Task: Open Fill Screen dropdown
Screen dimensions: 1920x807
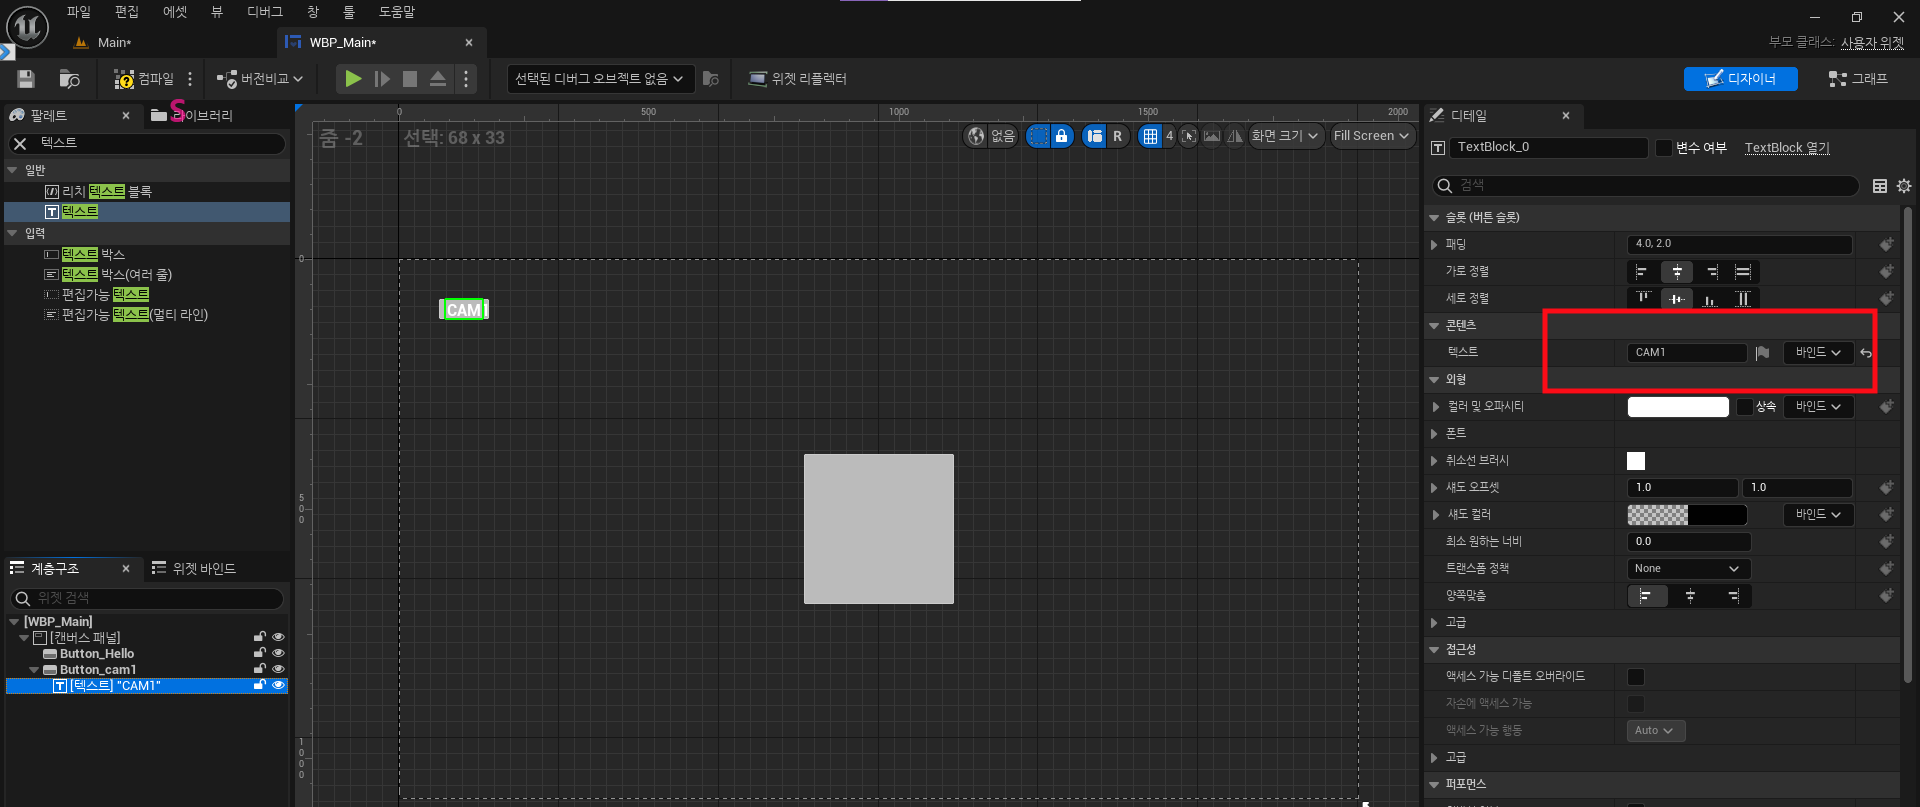Action: [1371, 136]
